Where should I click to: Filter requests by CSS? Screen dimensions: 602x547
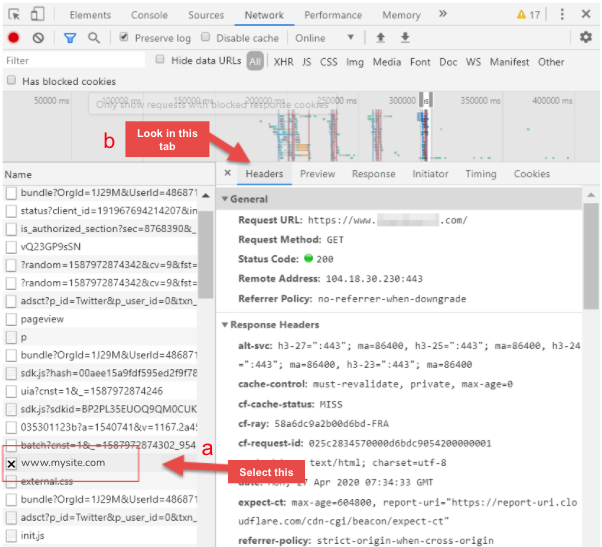329,62
